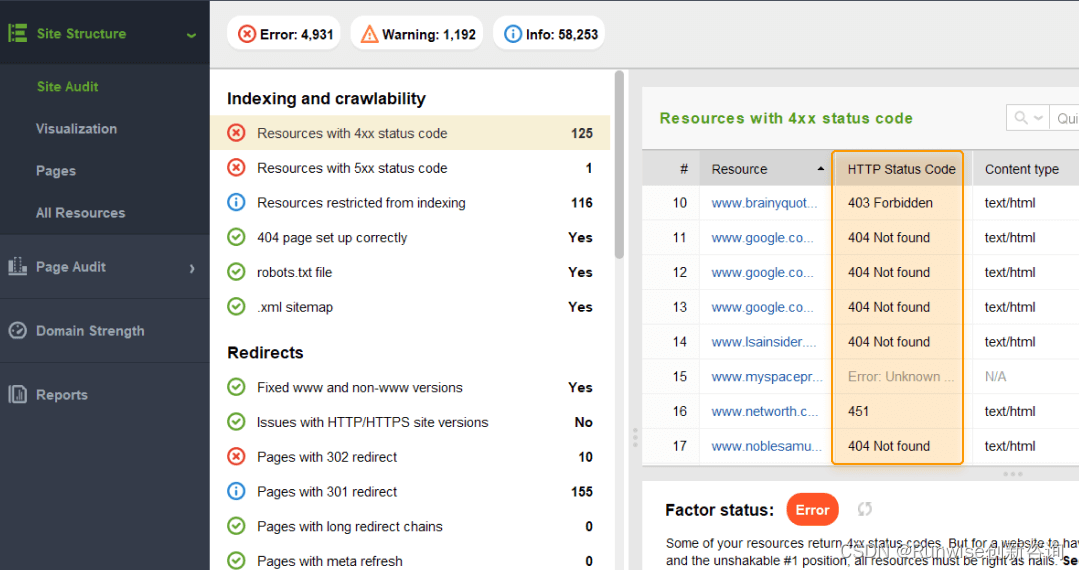This screenshot has width=1079, height=570.
Task: Click check icon beside Issues with HTTP/HTTPS site versions
Action: pos(236,421)
